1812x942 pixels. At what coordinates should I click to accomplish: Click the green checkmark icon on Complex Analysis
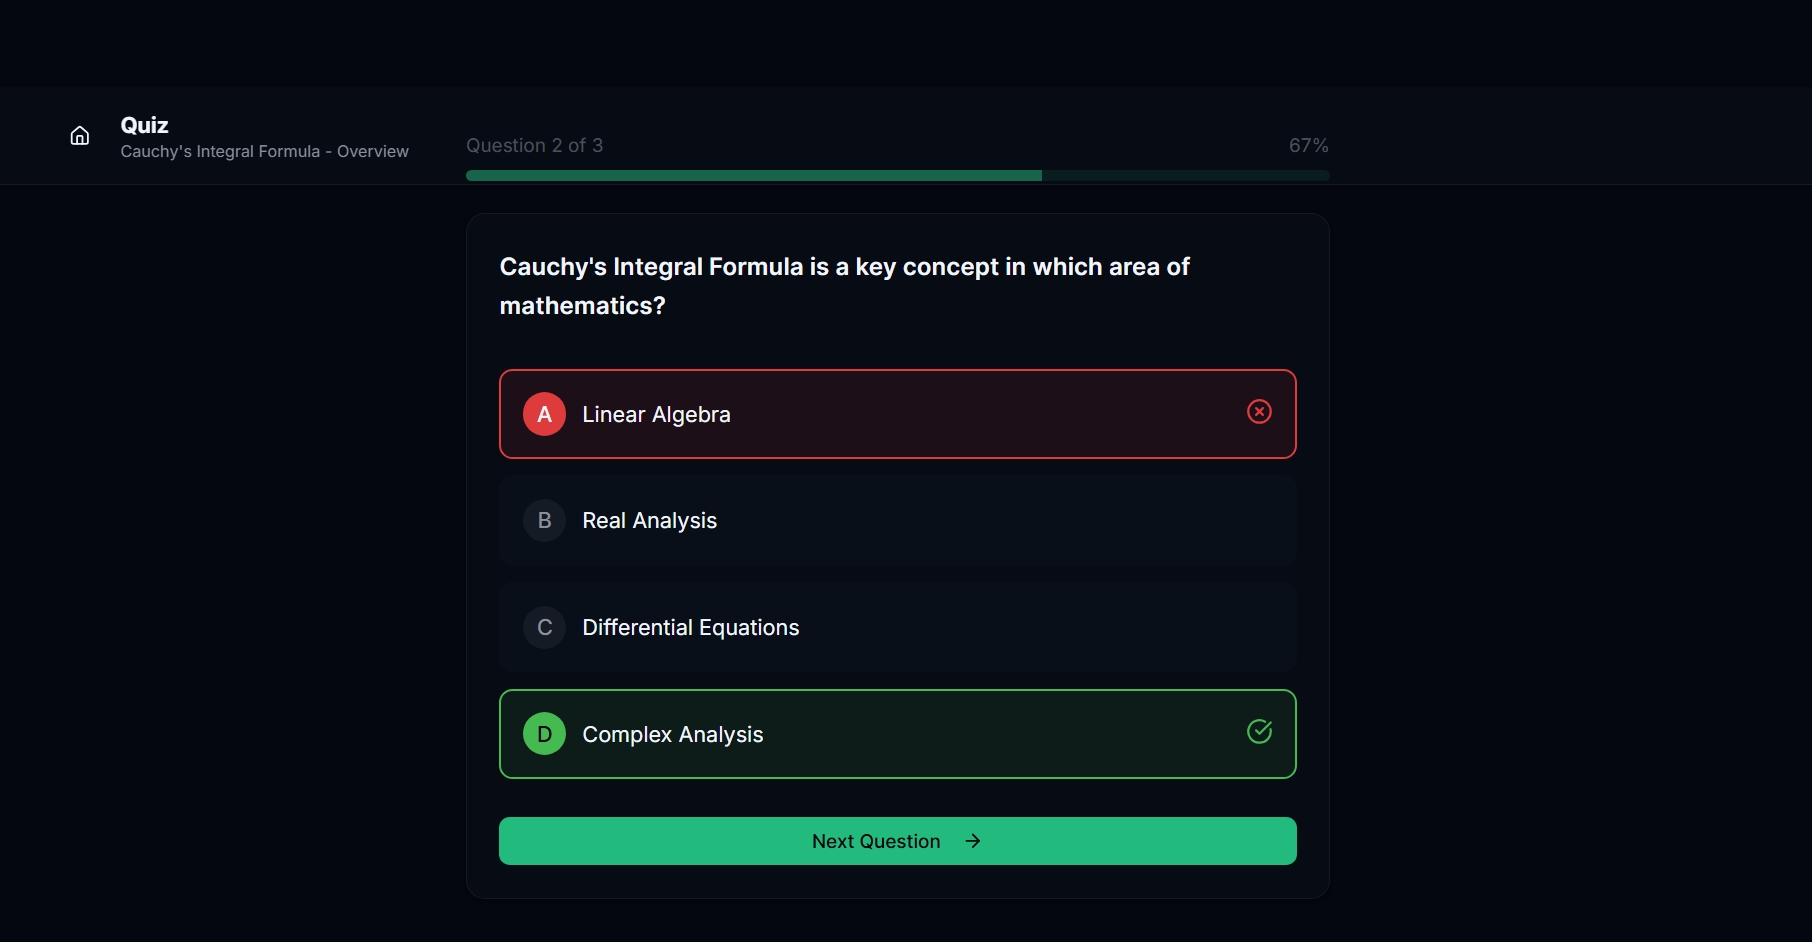coord(1259,732)
